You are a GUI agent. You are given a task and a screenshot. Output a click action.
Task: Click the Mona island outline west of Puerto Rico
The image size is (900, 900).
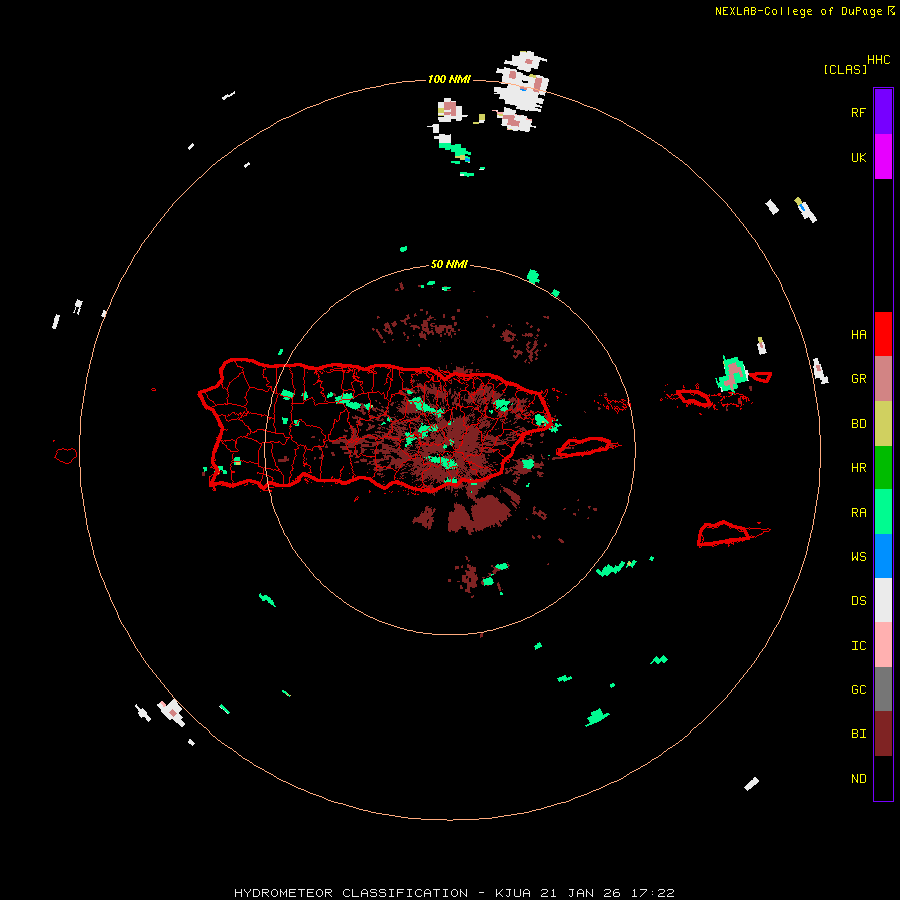pos(65,456)
